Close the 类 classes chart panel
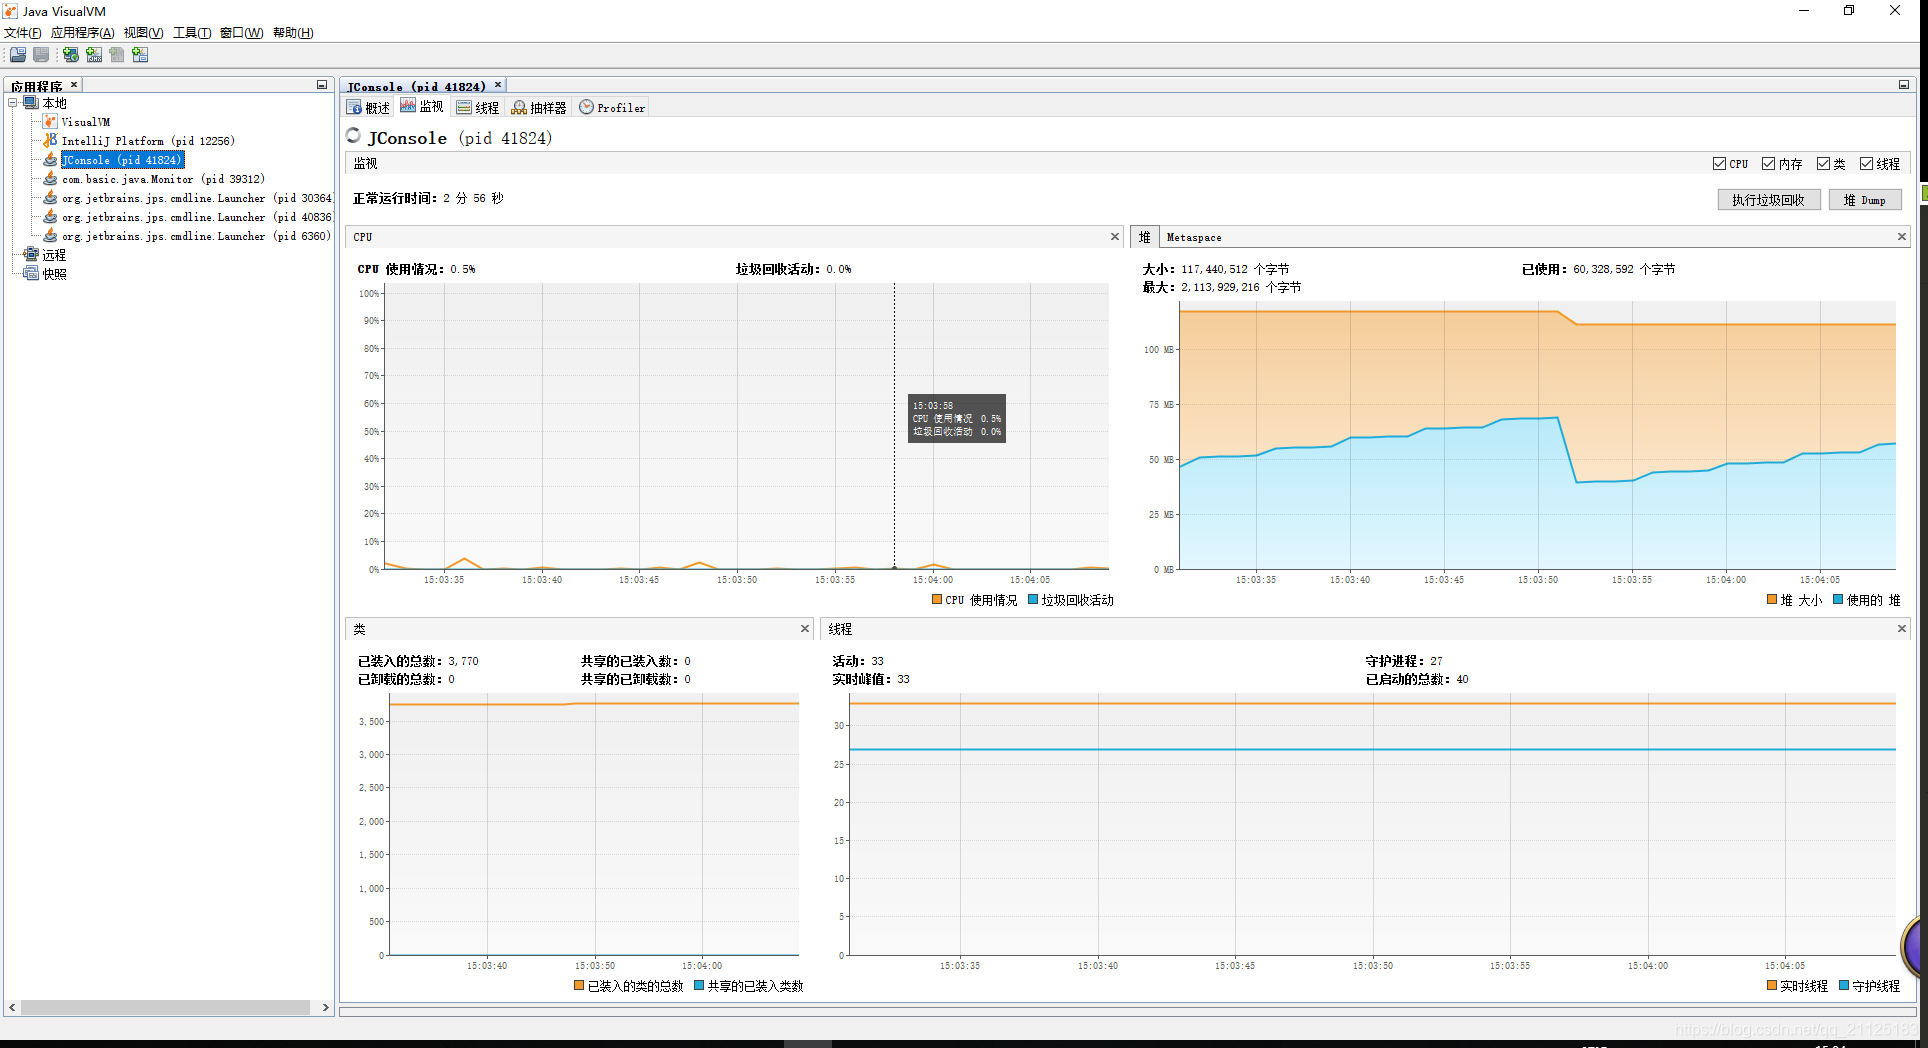Viewport: 1928px width, 1048px height. coord(805,629)
